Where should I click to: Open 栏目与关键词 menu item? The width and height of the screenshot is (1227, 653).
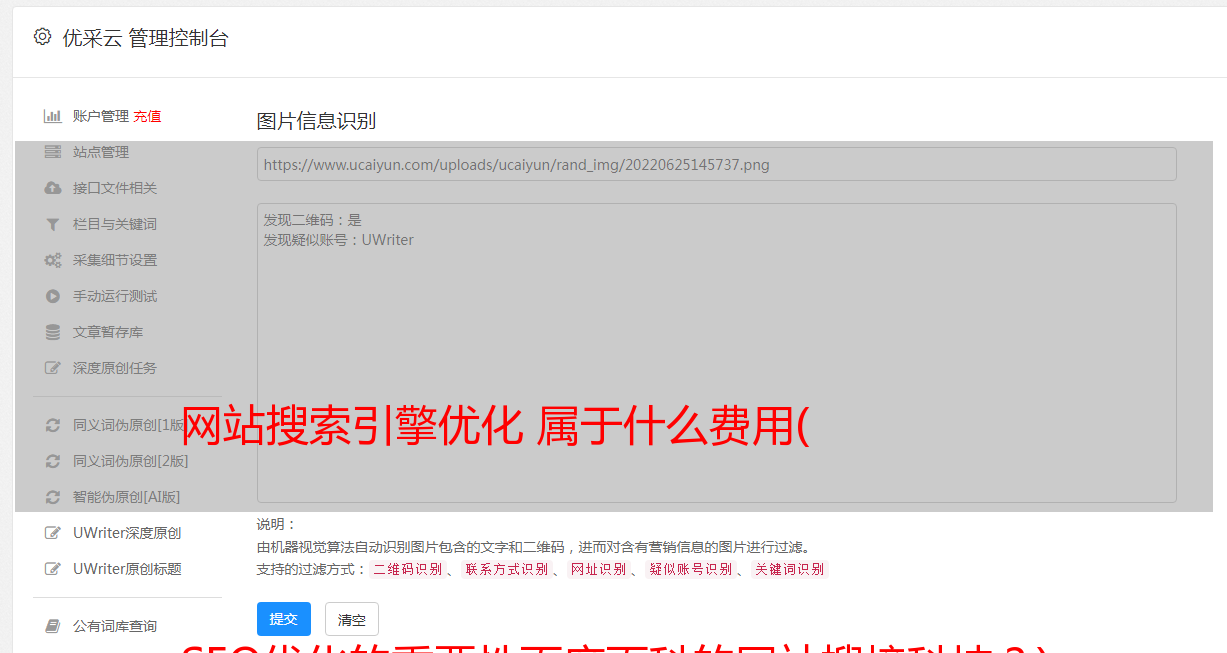coord(115,224)
